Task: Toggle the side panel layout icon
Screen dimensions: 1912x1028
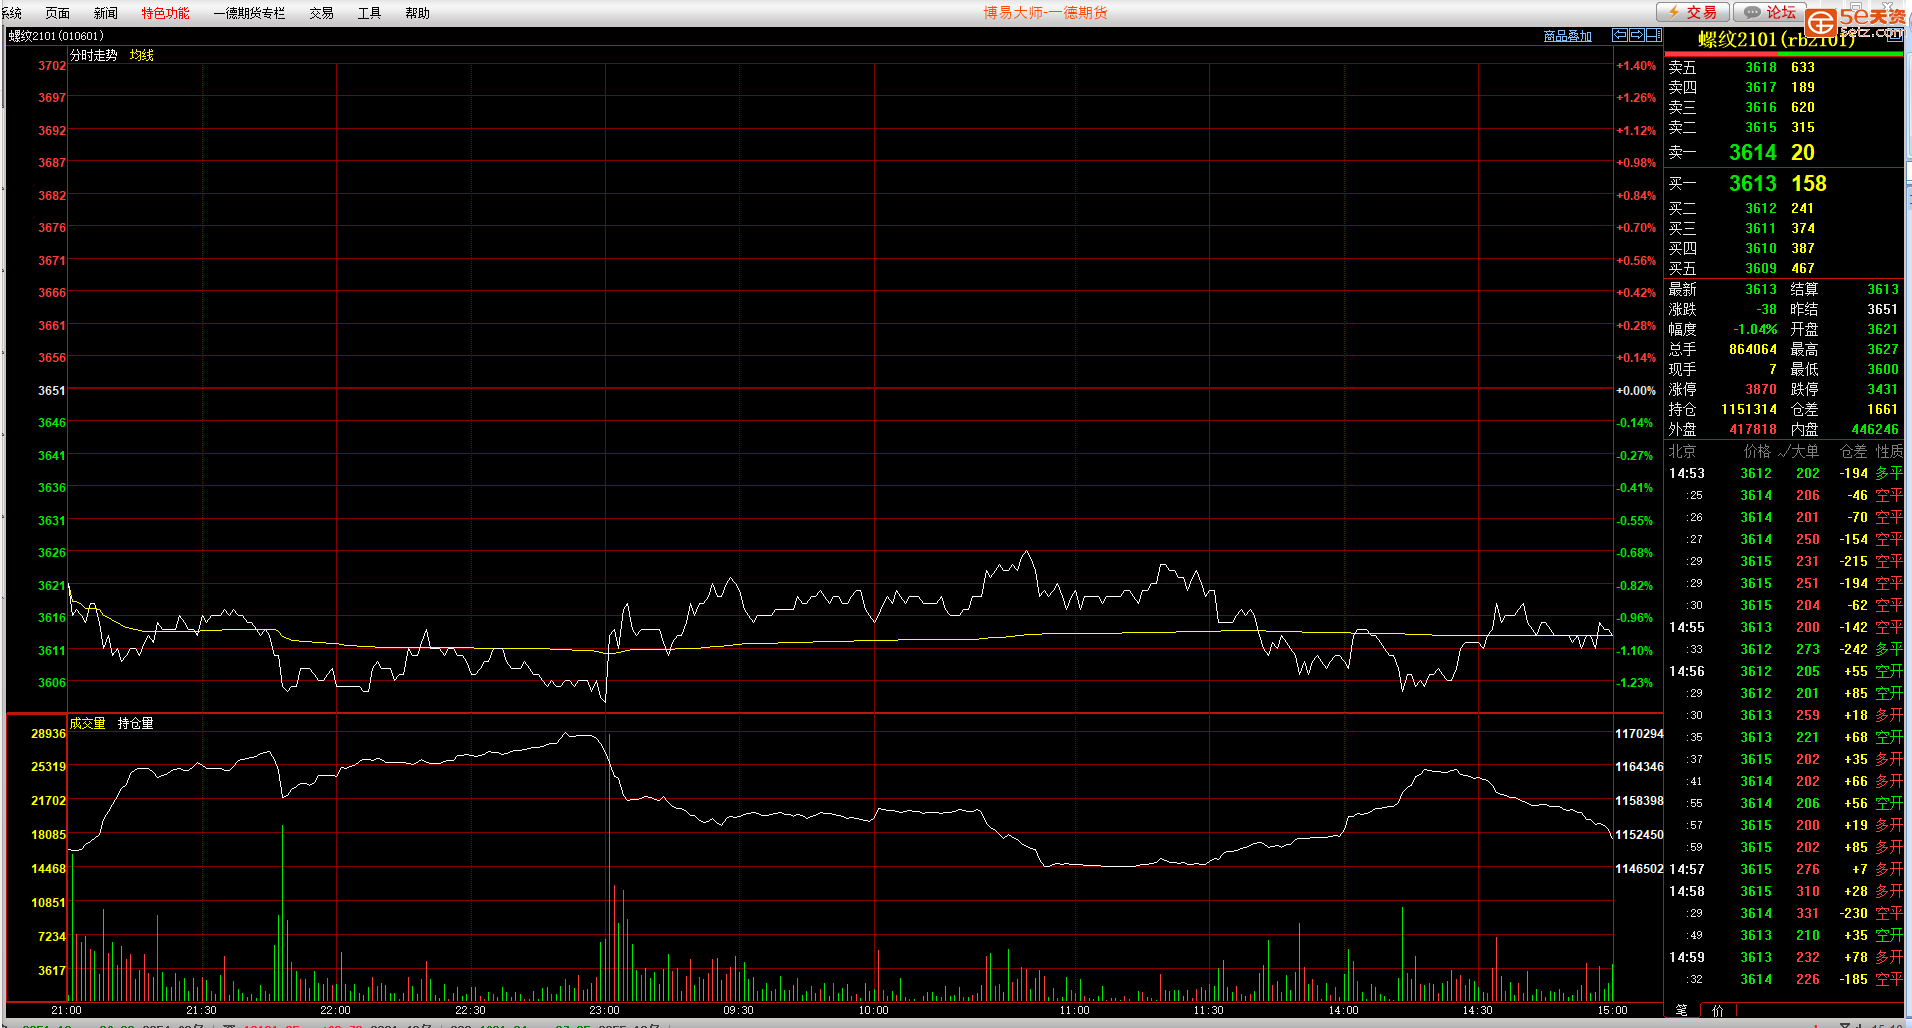Action: coord(1654,35)
